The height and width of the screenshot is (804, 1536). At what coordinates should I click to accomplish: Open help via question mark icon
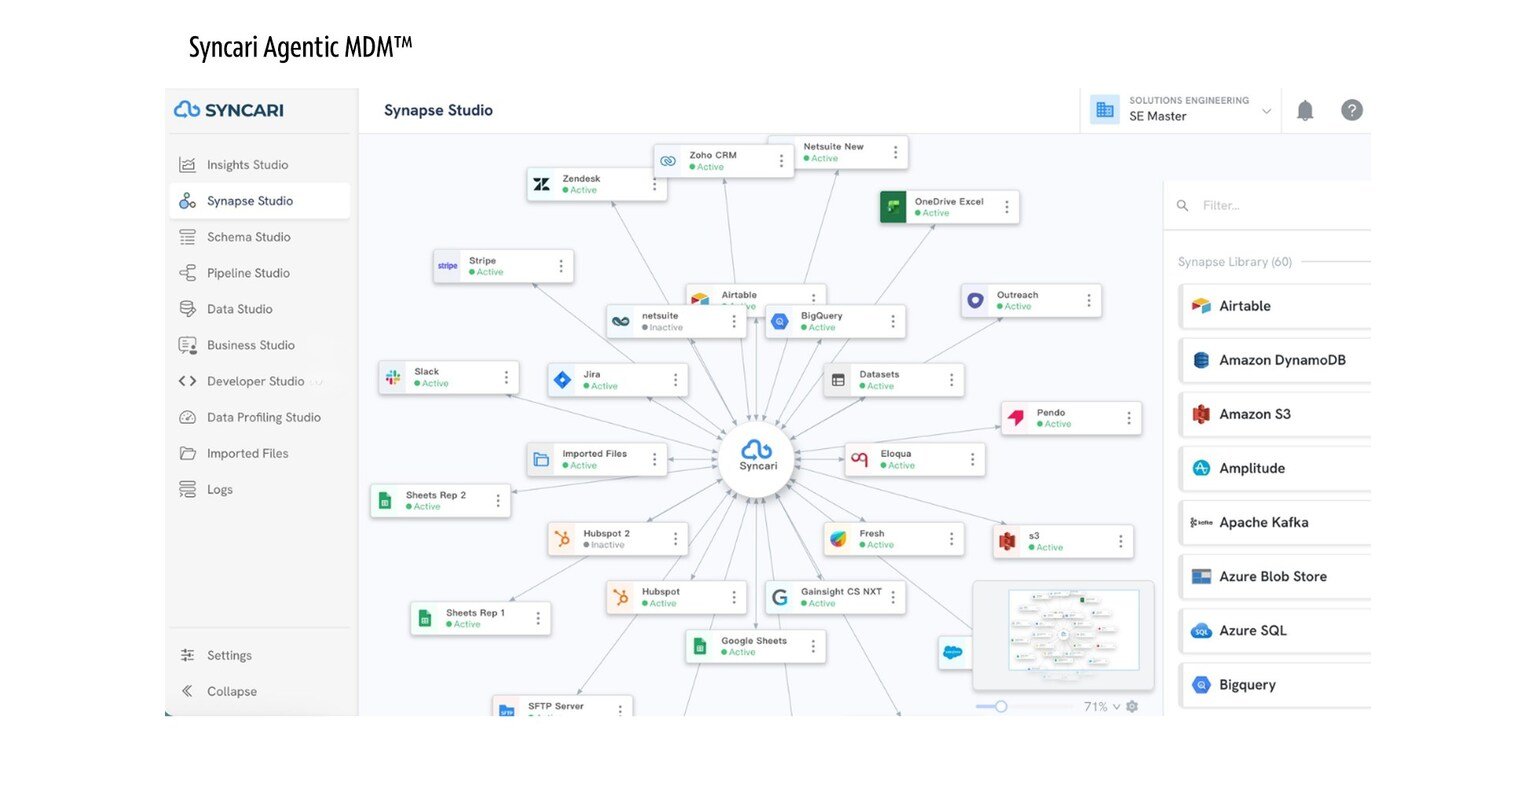click(1352, 110)
